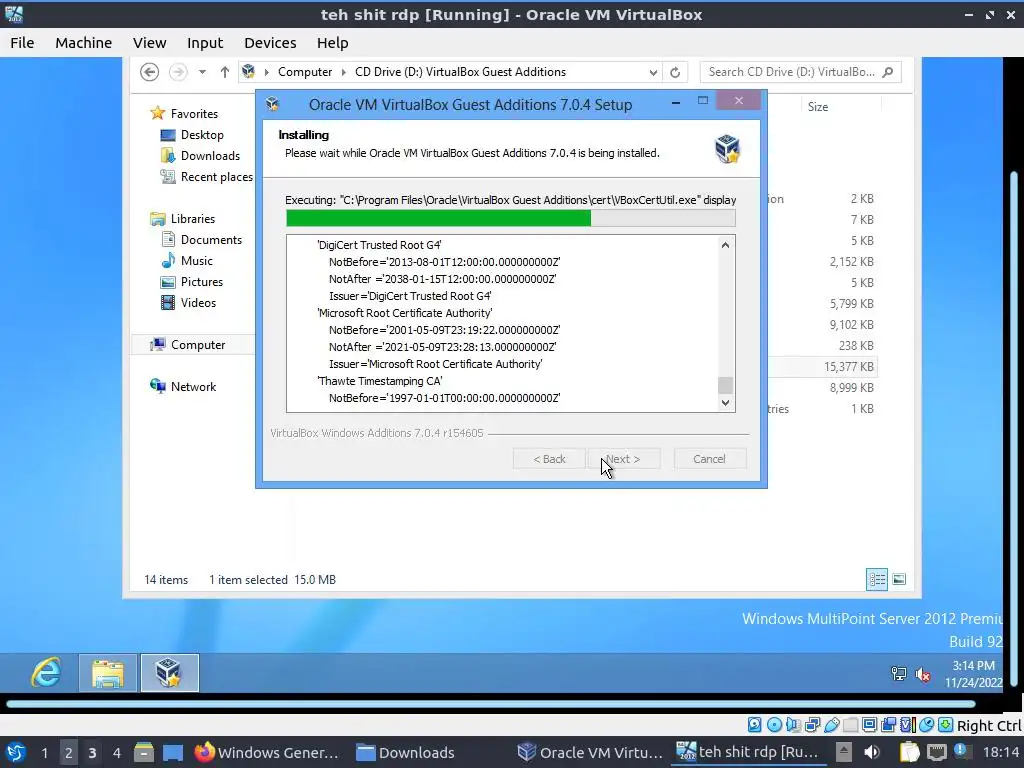Refresh the Explorer address bar location

tap(675, 72)
